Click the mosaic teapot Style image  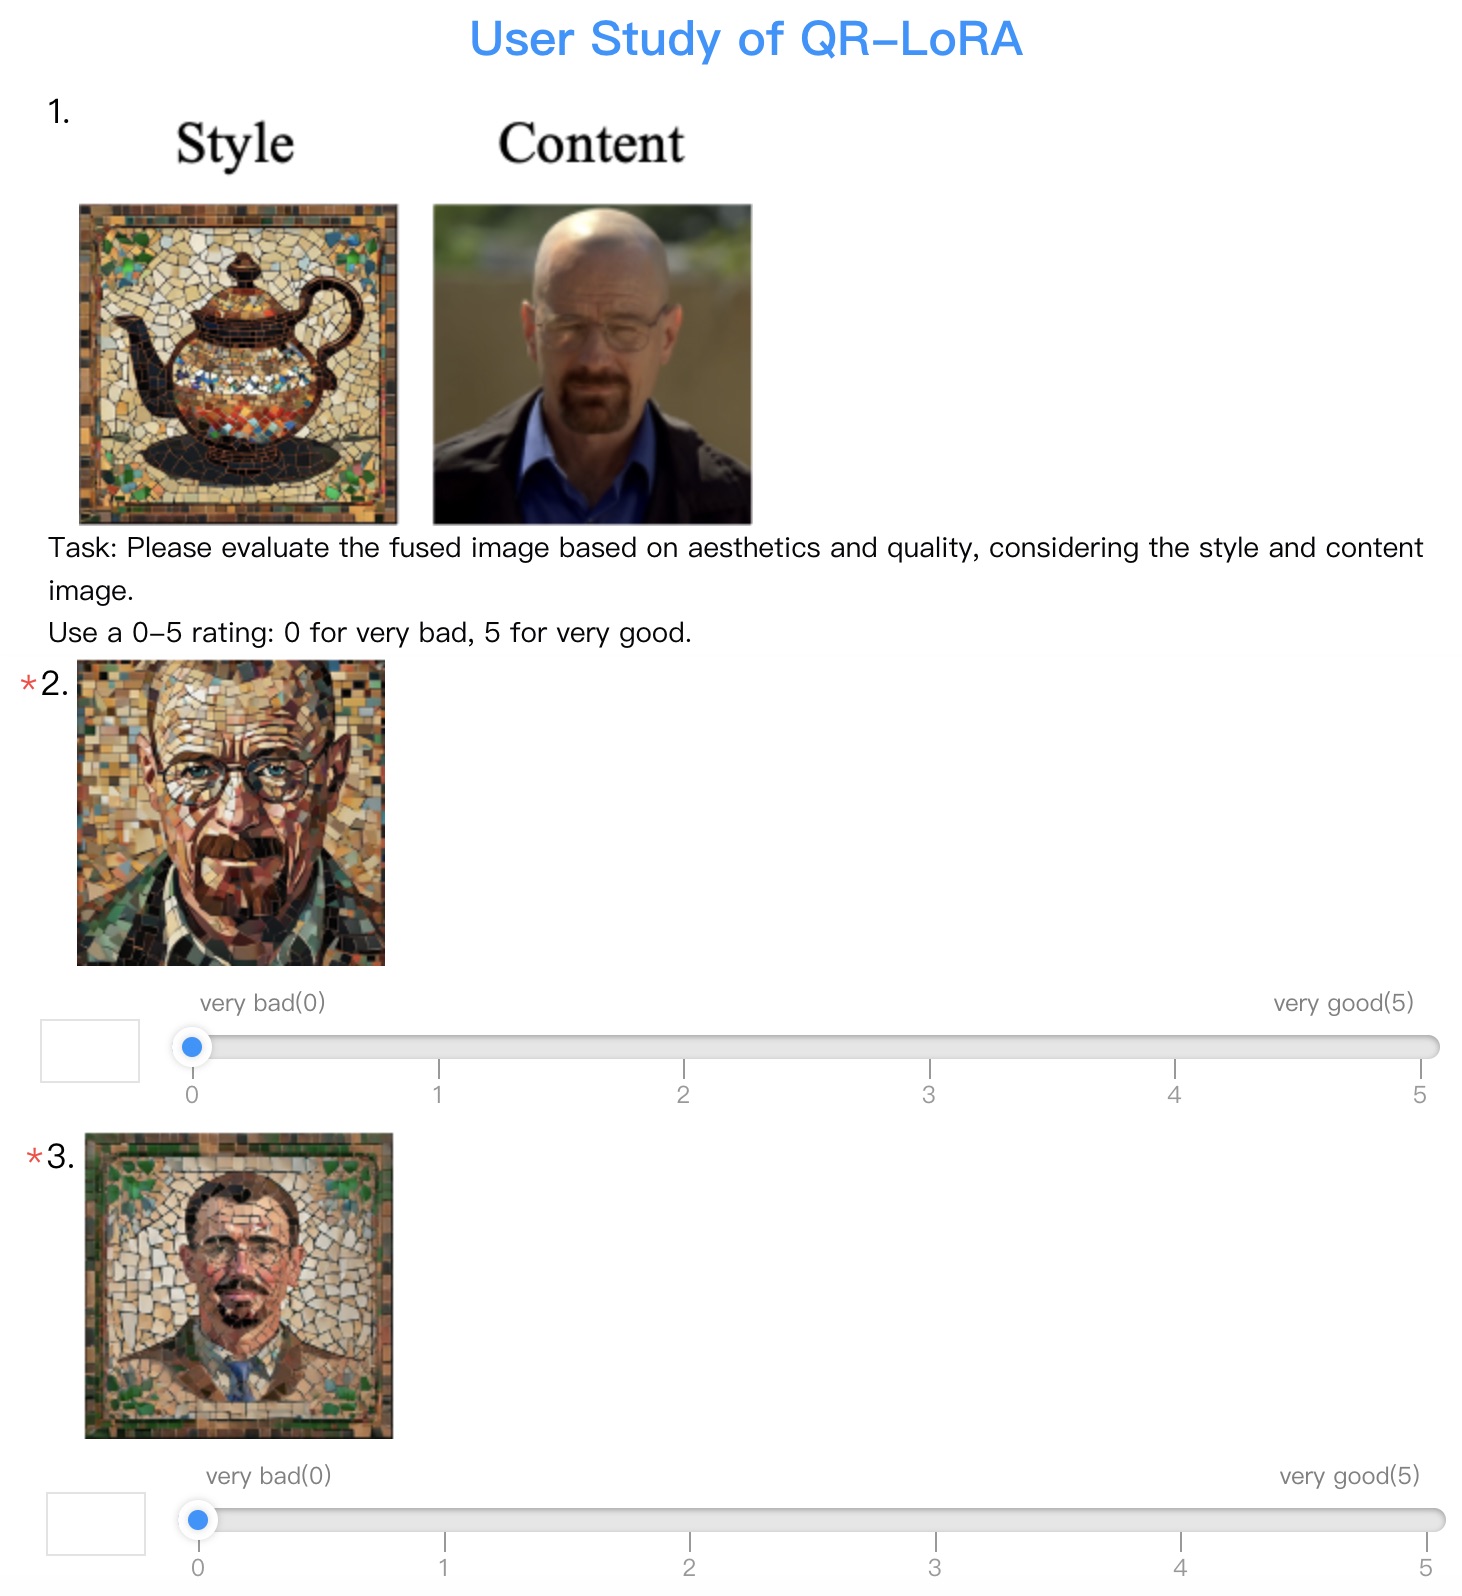(238, 364)
